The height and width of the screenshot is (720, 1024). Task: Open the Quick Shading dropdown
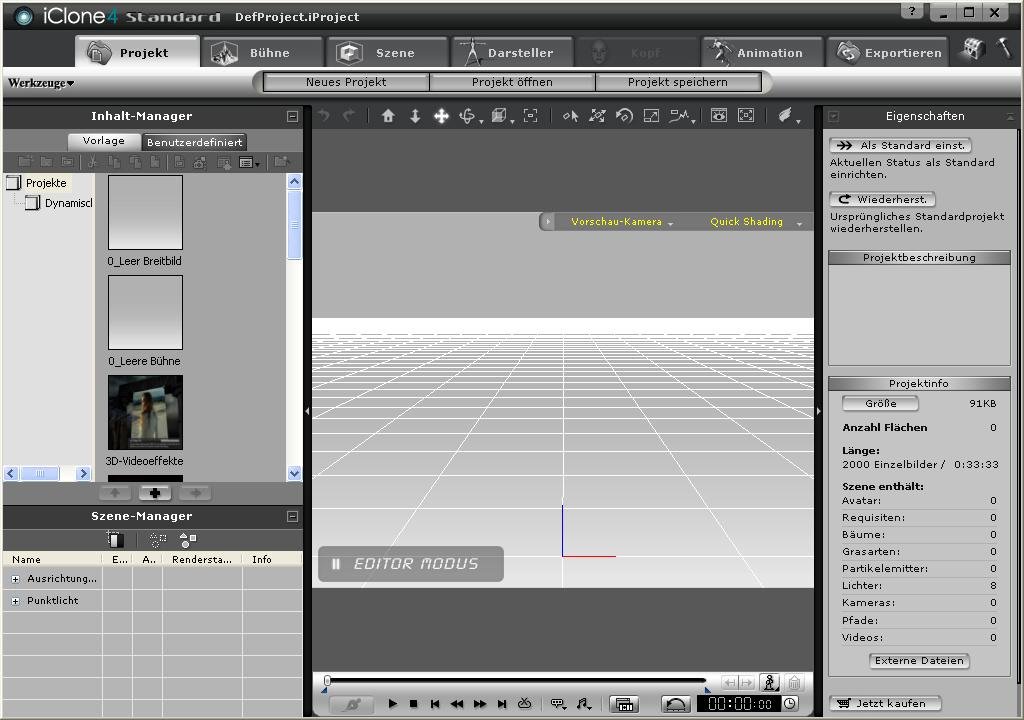click(x=756, y=222)
